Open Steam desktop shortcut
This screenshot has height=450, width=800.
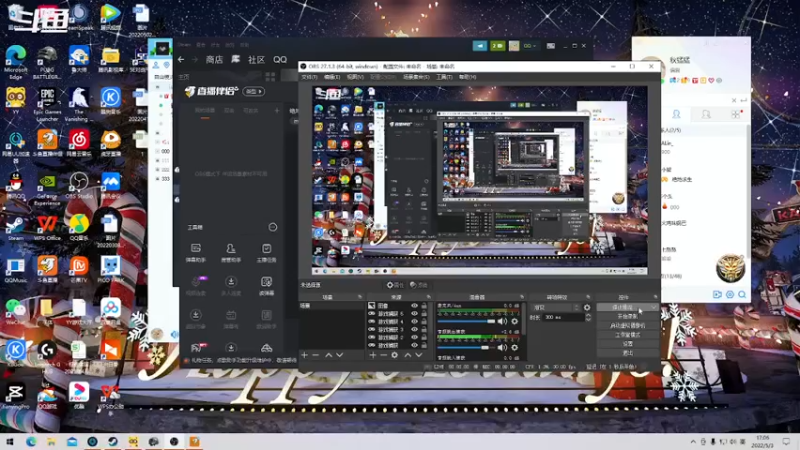(15, 228)
